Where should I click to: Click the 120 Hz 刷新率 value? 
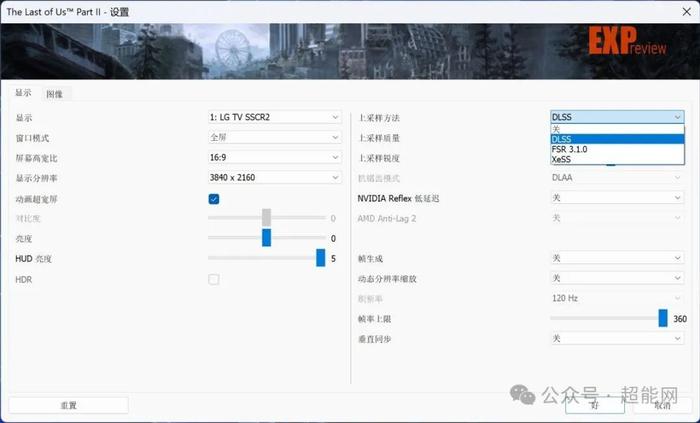click(x=565, y=298)
